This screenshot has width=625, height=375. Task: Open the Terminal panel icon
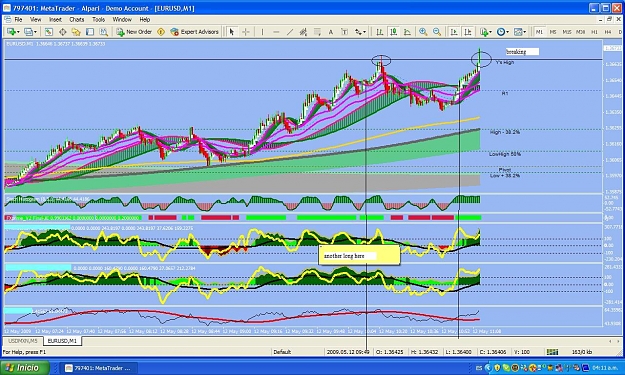(90, 32)
